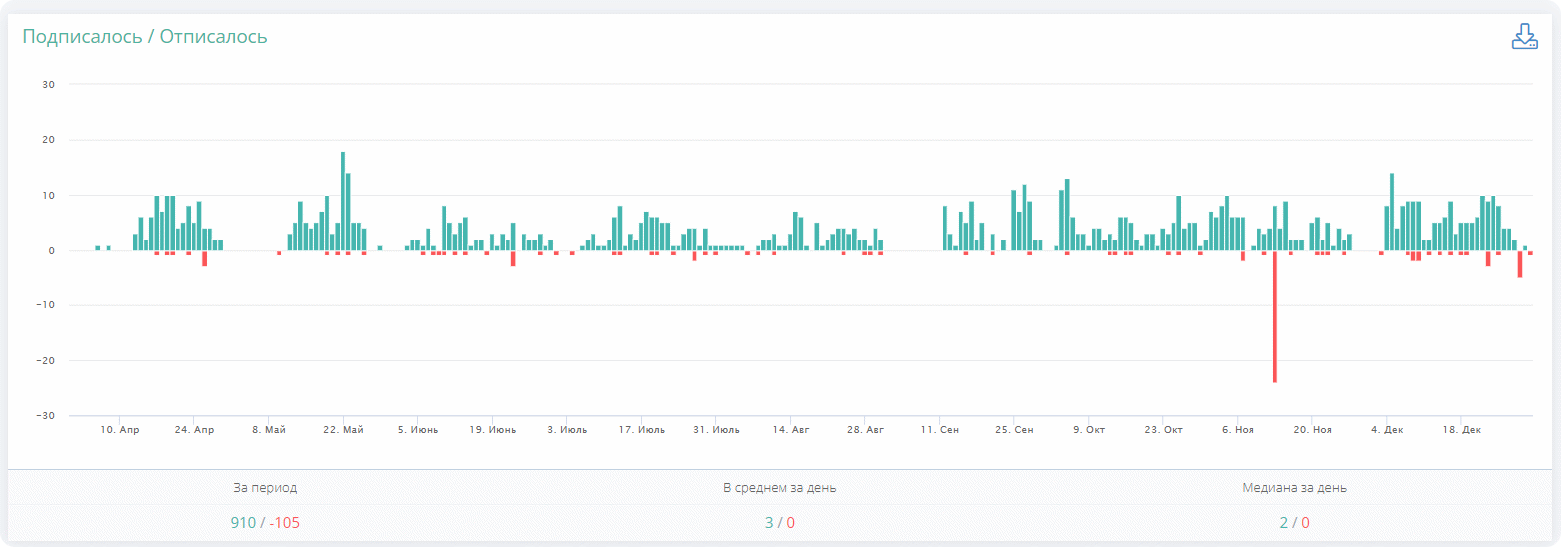The height and width of the screenshot is (547, 1561).
Task: Click the download chart icon
Action: pos(1524,37)
